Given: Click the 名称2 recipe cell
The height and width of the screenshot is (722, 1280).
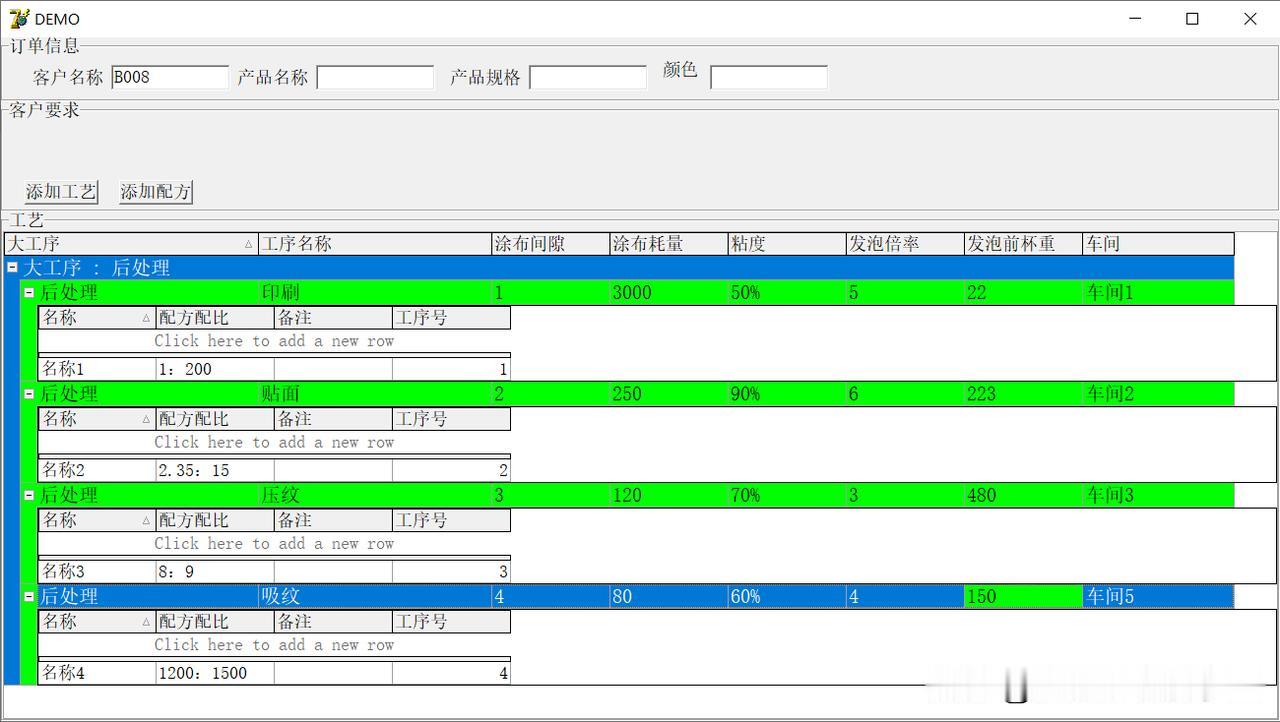Looking at the screenshot, I should click(x=97, y=470).
